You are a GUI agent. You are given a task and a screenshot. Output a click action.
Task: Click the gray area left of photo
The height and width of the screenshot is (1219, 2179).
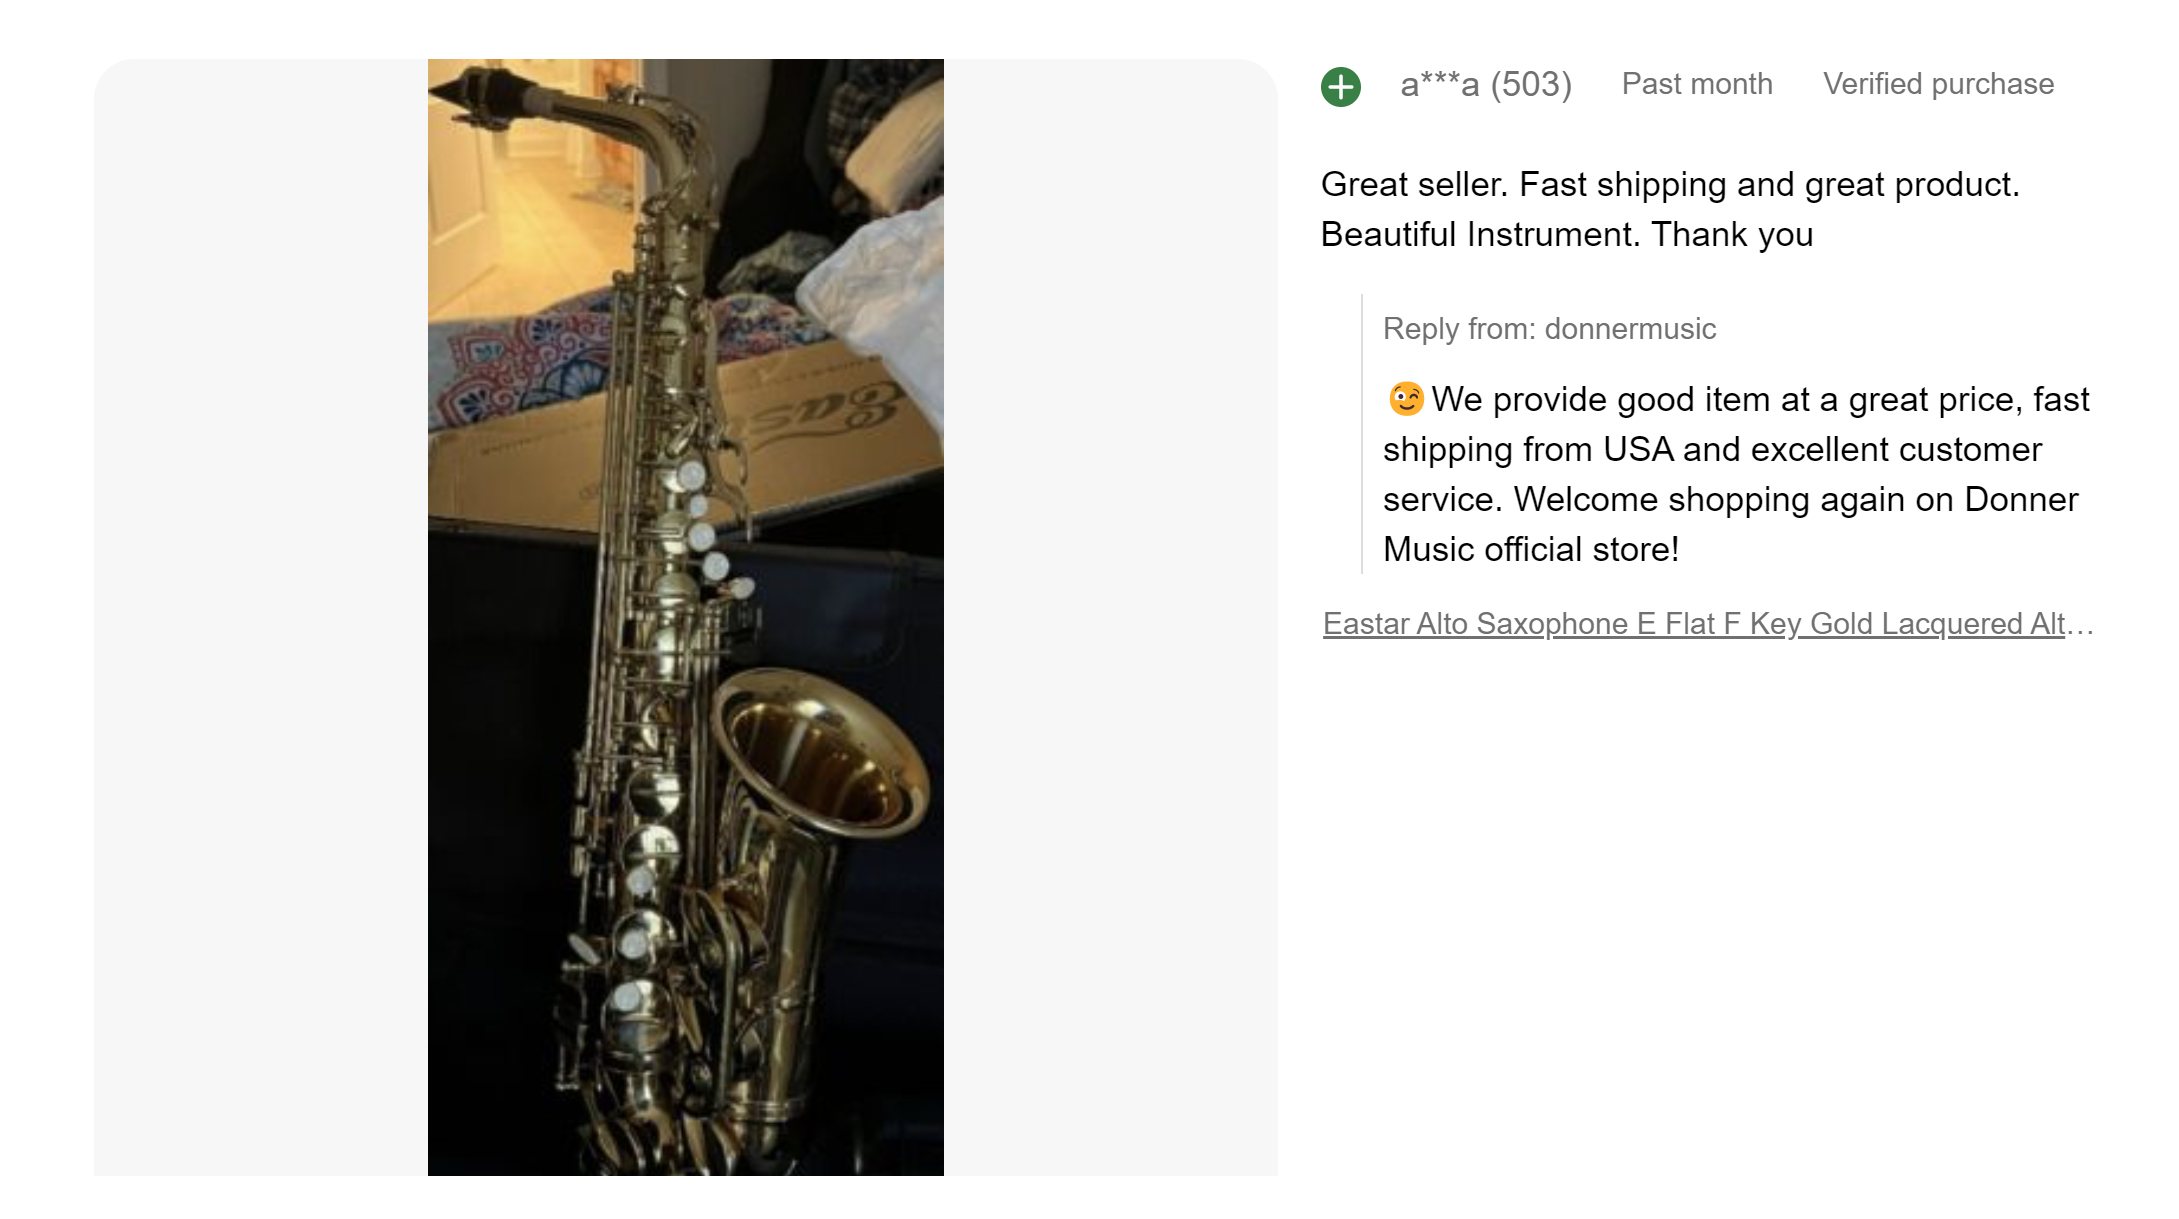(x=261, y=617)
